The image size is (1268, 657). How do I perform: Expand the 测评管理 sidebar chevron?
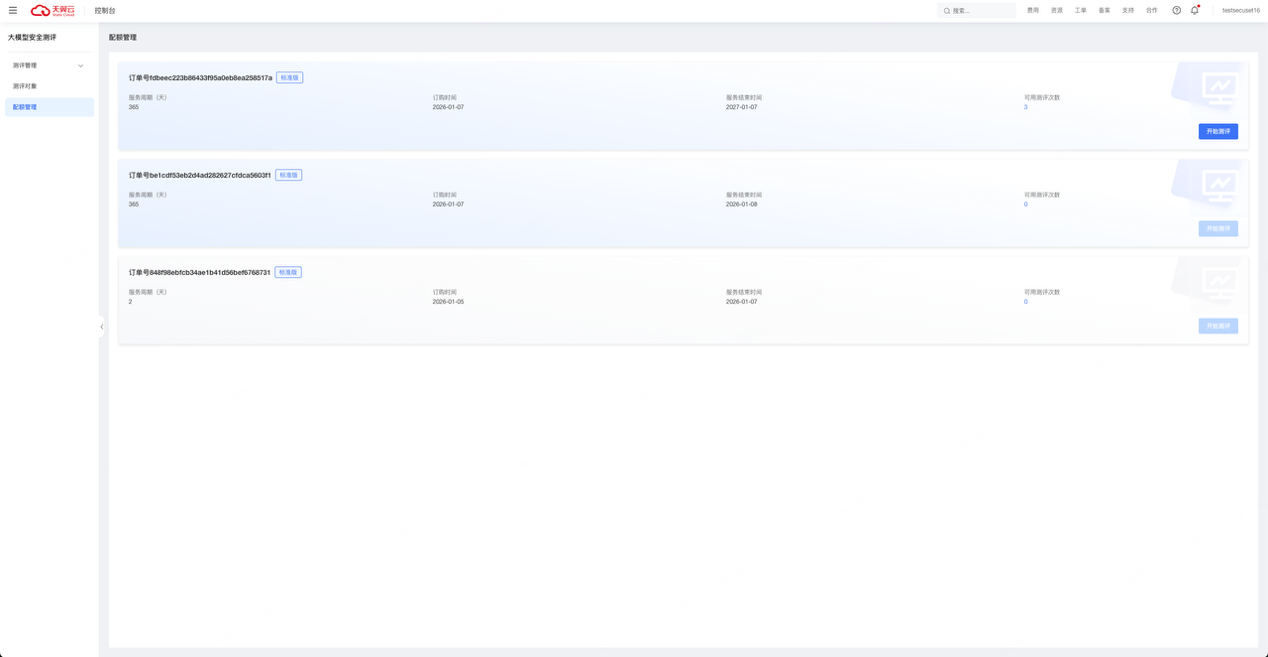(81, 66)
